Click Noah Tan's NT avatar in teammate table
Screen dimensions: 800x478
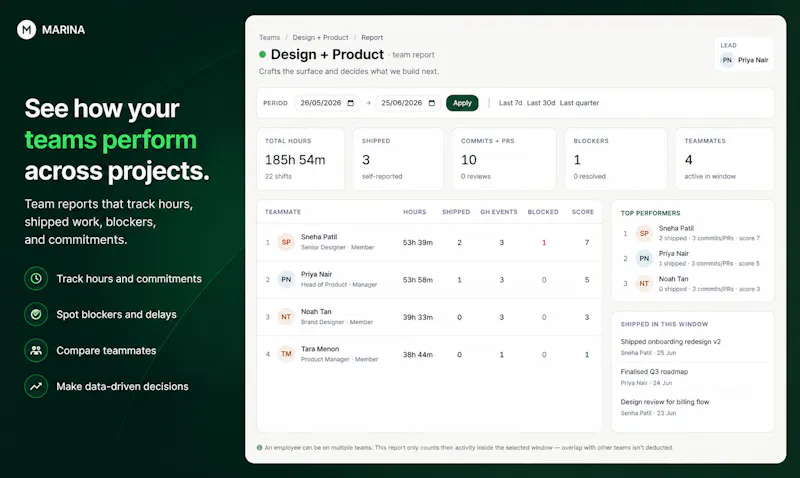tap(286, 317)
